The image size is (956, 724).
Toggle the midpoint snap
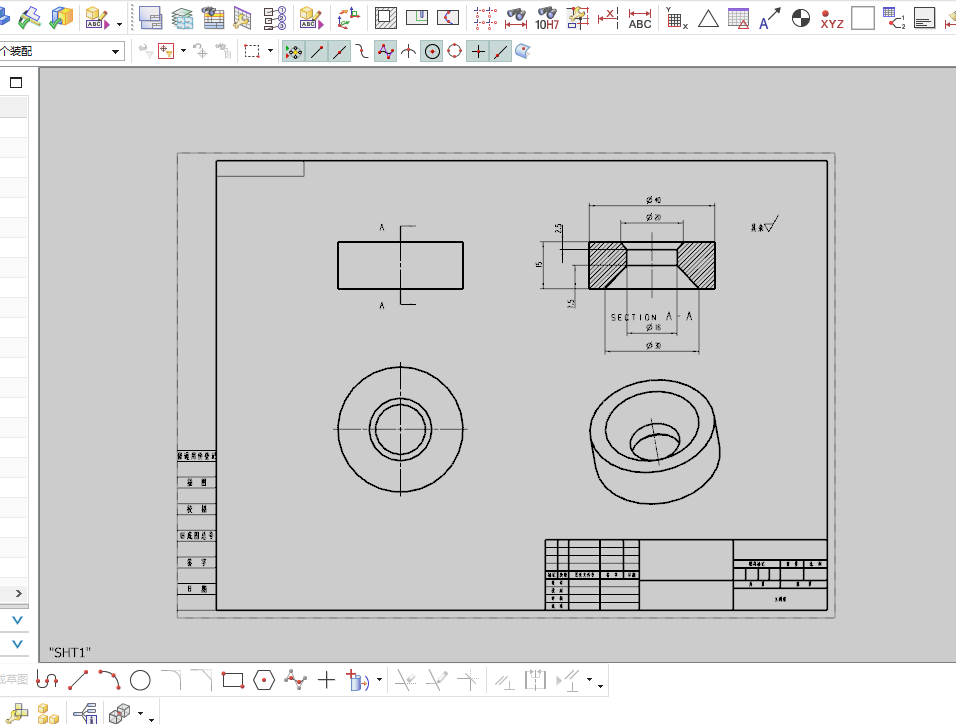[x=340, y=52]
